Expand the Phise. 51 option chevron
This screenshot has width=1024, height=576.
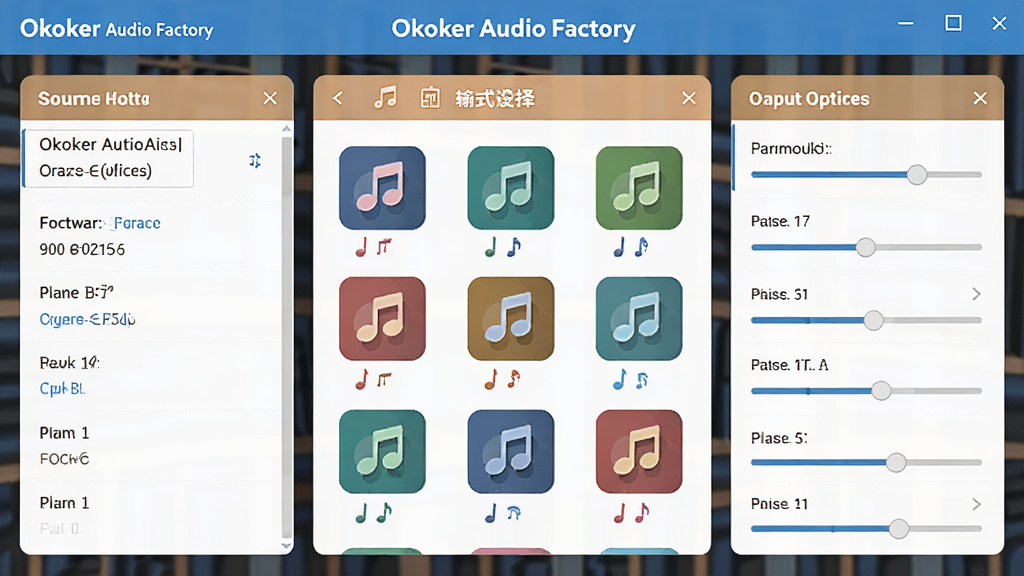coord(976,294)
